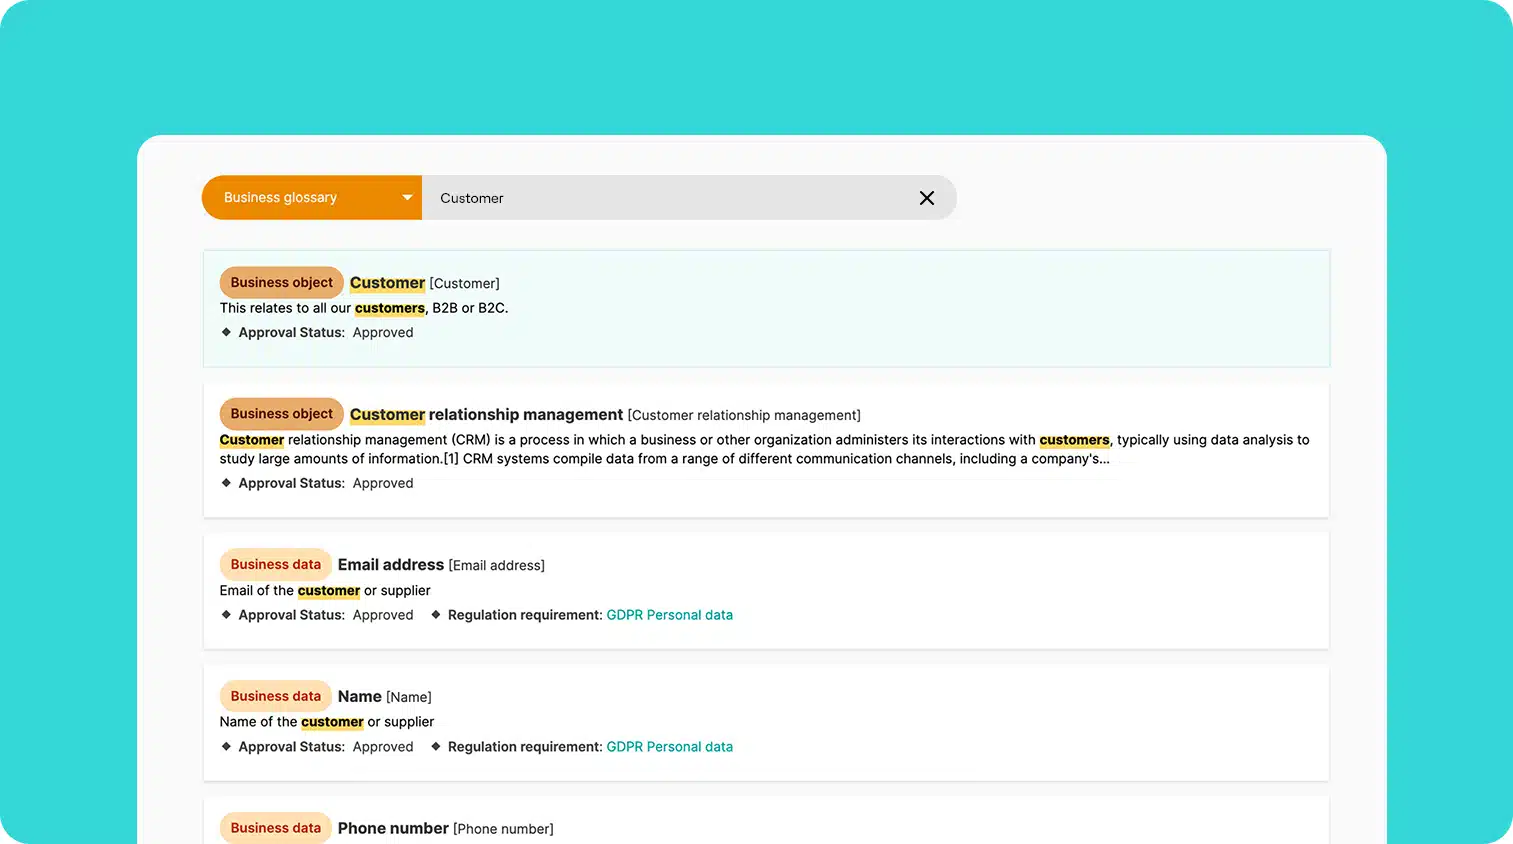
Task: Open the Phone number result title
Action: tap(393, 828)
